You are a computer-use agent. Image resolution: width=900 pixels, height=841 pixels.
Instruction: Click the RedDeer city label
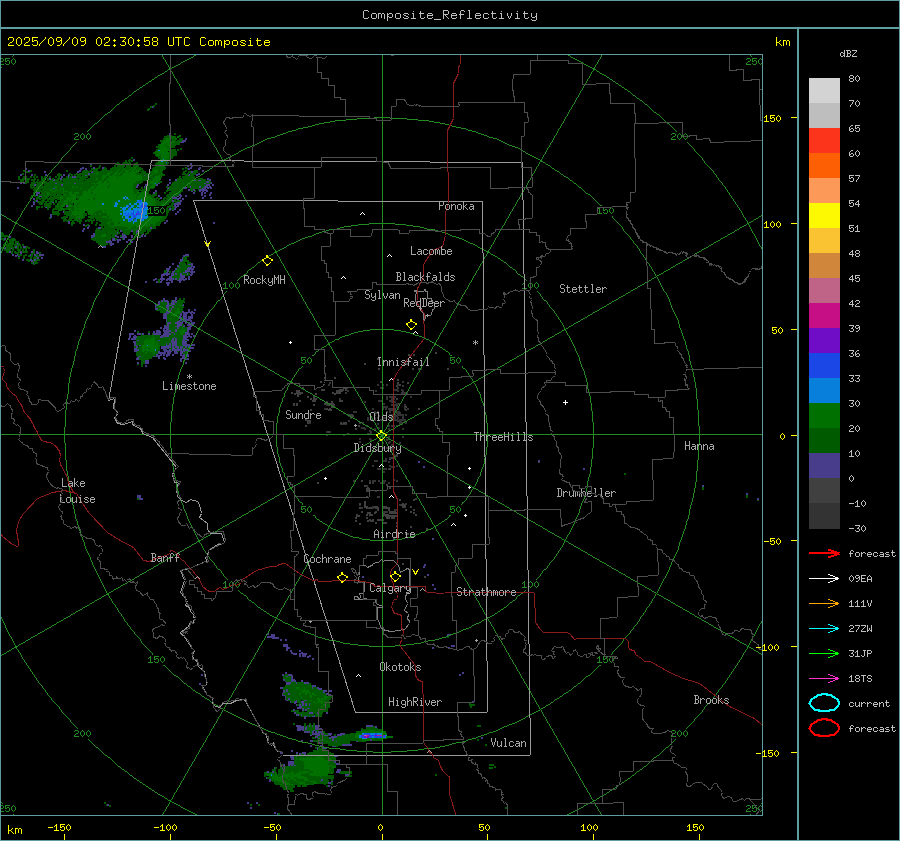[424, 303]
